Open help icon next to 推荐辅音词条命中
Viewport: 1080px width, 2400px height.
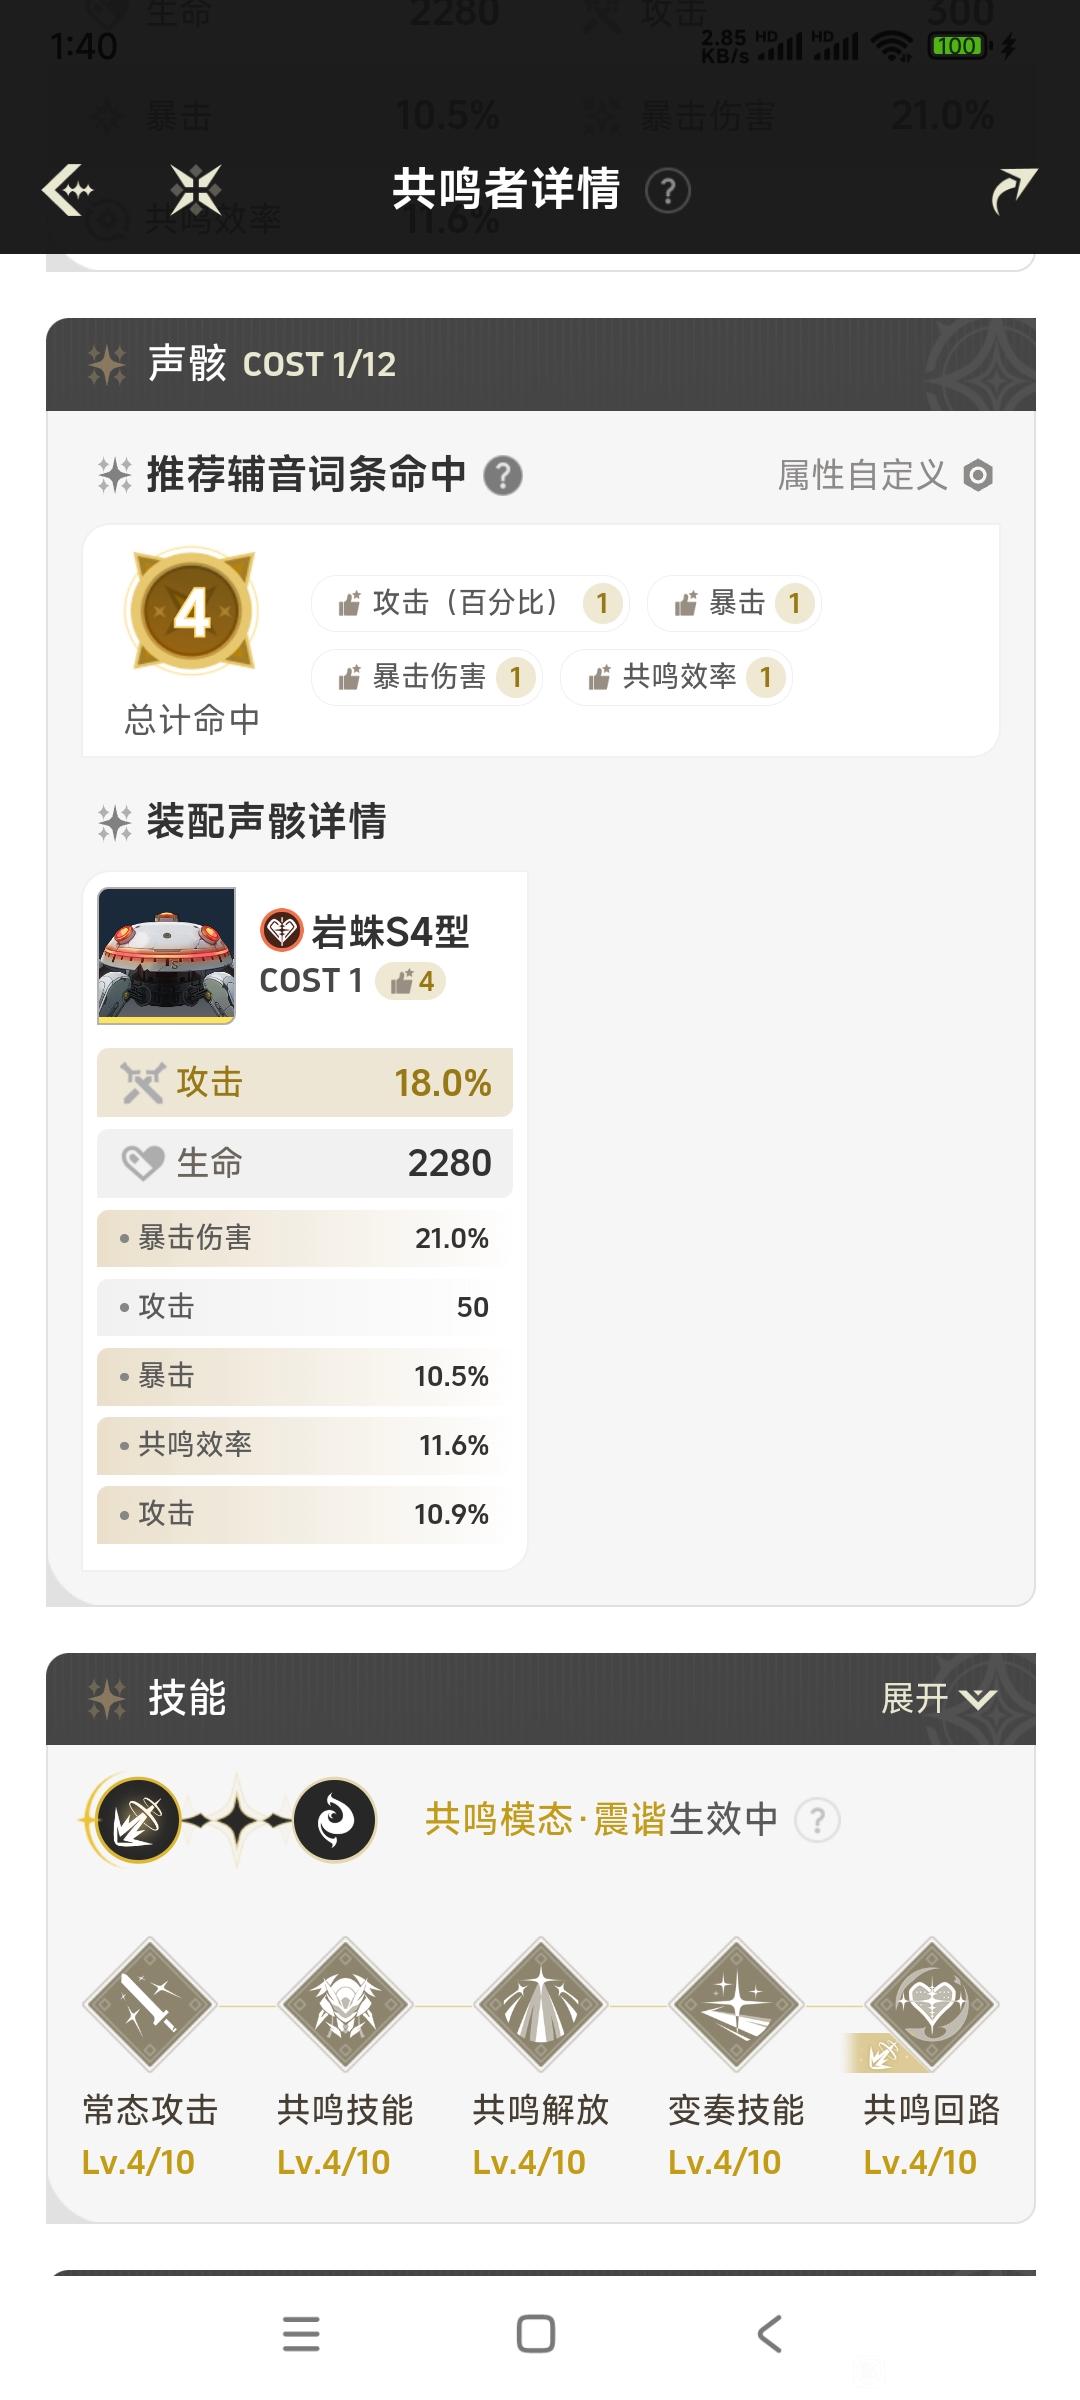pyautogui.click(x=503, y=476)
